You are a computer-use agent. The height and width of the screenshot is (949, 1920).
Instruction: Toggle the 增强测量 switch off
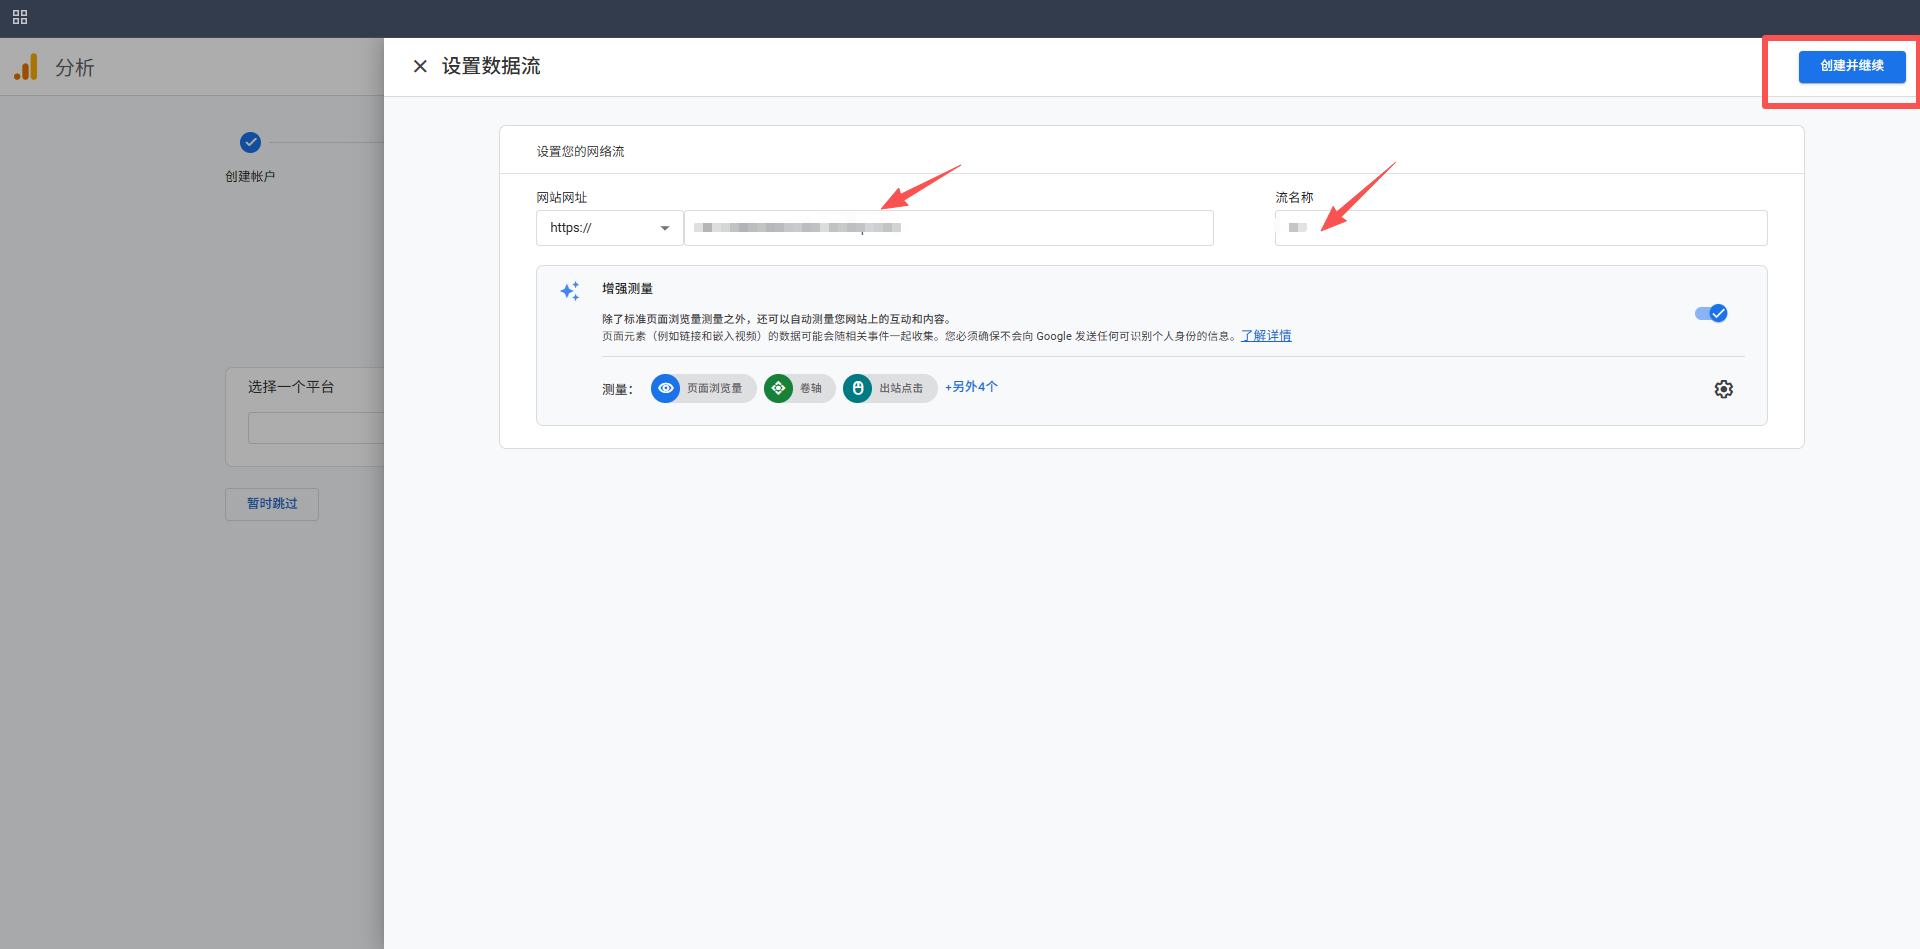pyautogui.click(x=1711, y=313)
